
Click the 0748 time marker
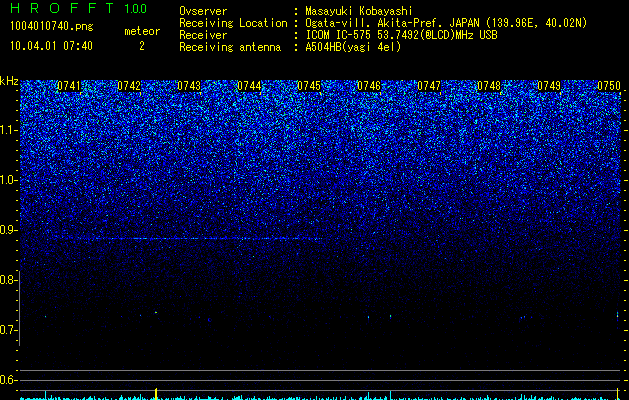pos(489,86)
